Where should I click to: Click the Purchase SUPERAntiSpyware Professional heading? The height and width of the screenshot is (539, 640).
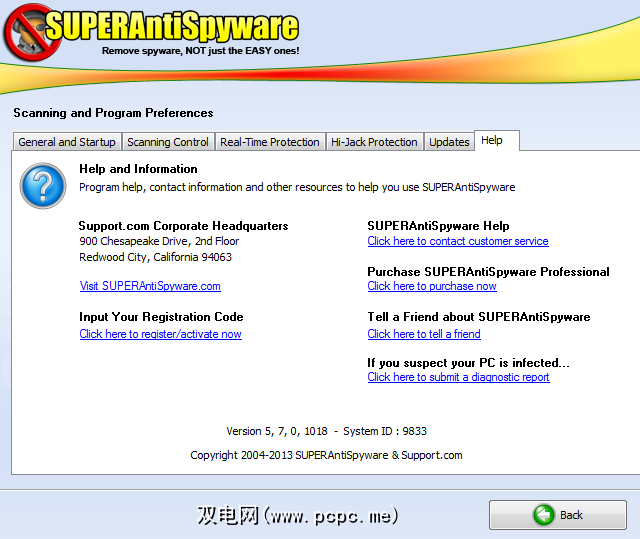[488, 272]
